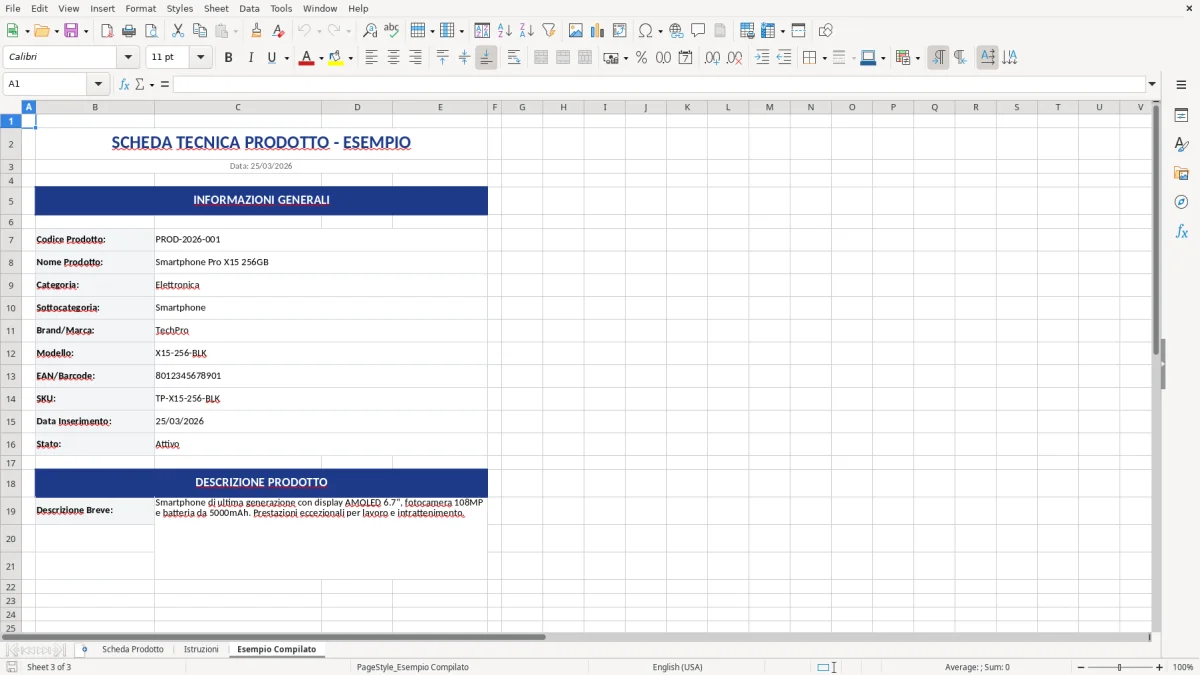Open Background Color palette dropdown arrow
Viewport: 1200px width, 675px height.
pos(351,58)
